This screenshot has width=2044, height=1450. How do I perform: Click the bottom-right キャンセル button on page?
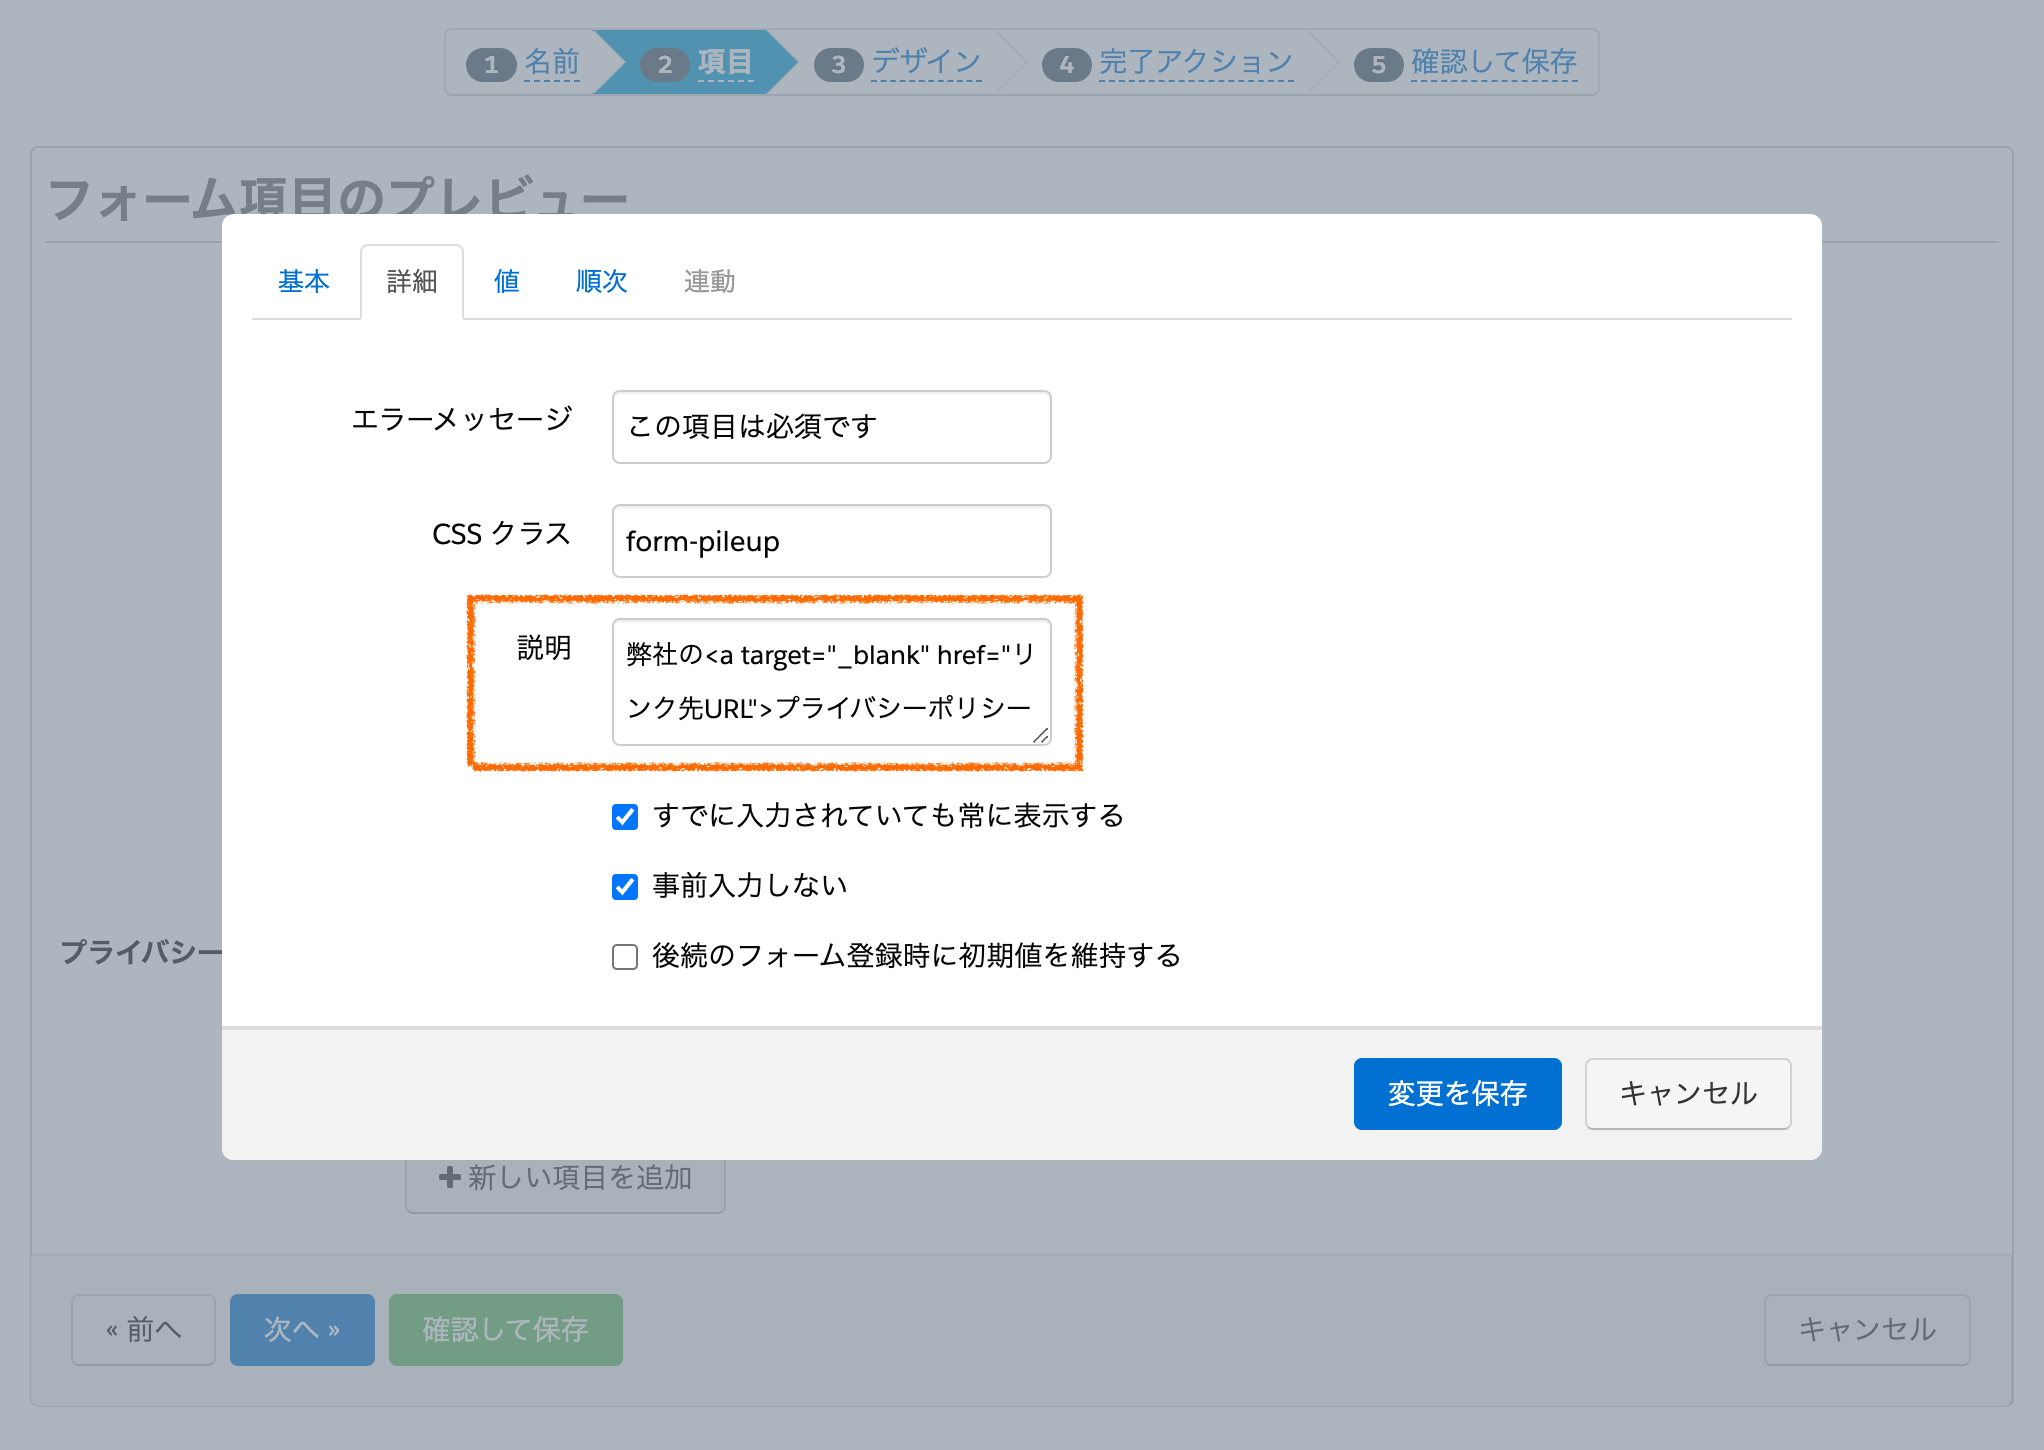click(1867, 1330)
